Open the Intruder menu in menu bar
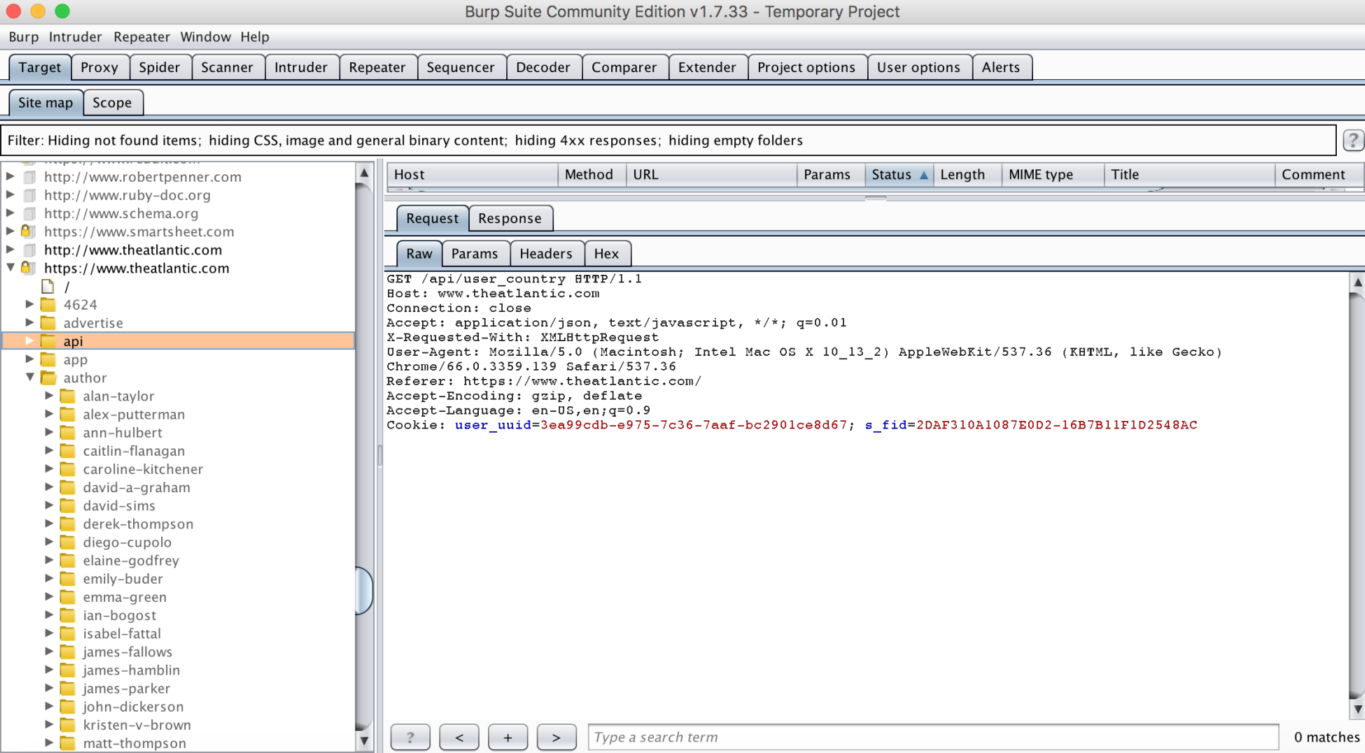Image resolution: width=1365 pixels, height=753 pixels. tap(75, 37)
